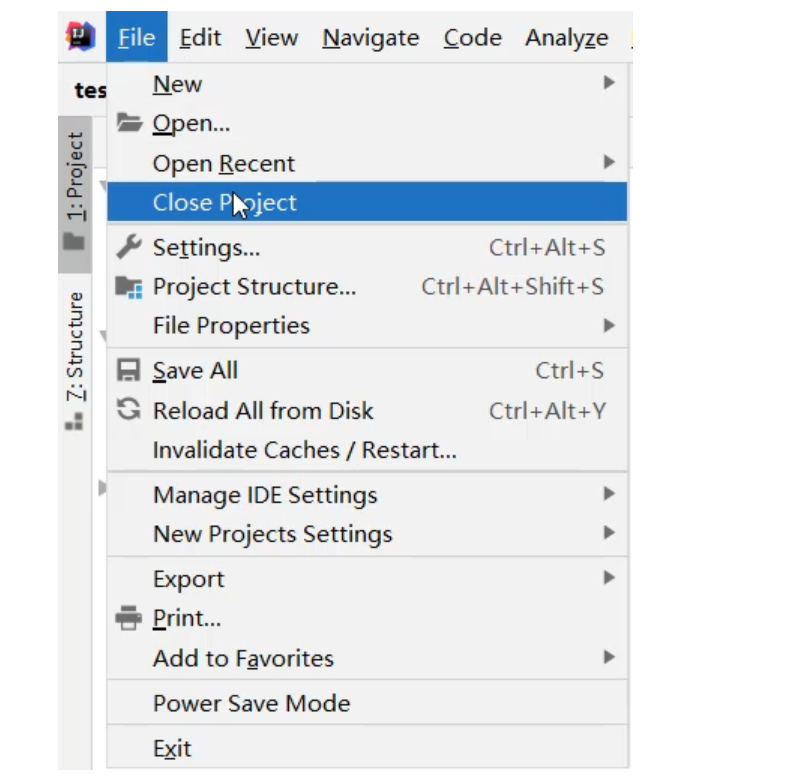
Task: Open the 1: Project side tab
Action: coord(76,177)
